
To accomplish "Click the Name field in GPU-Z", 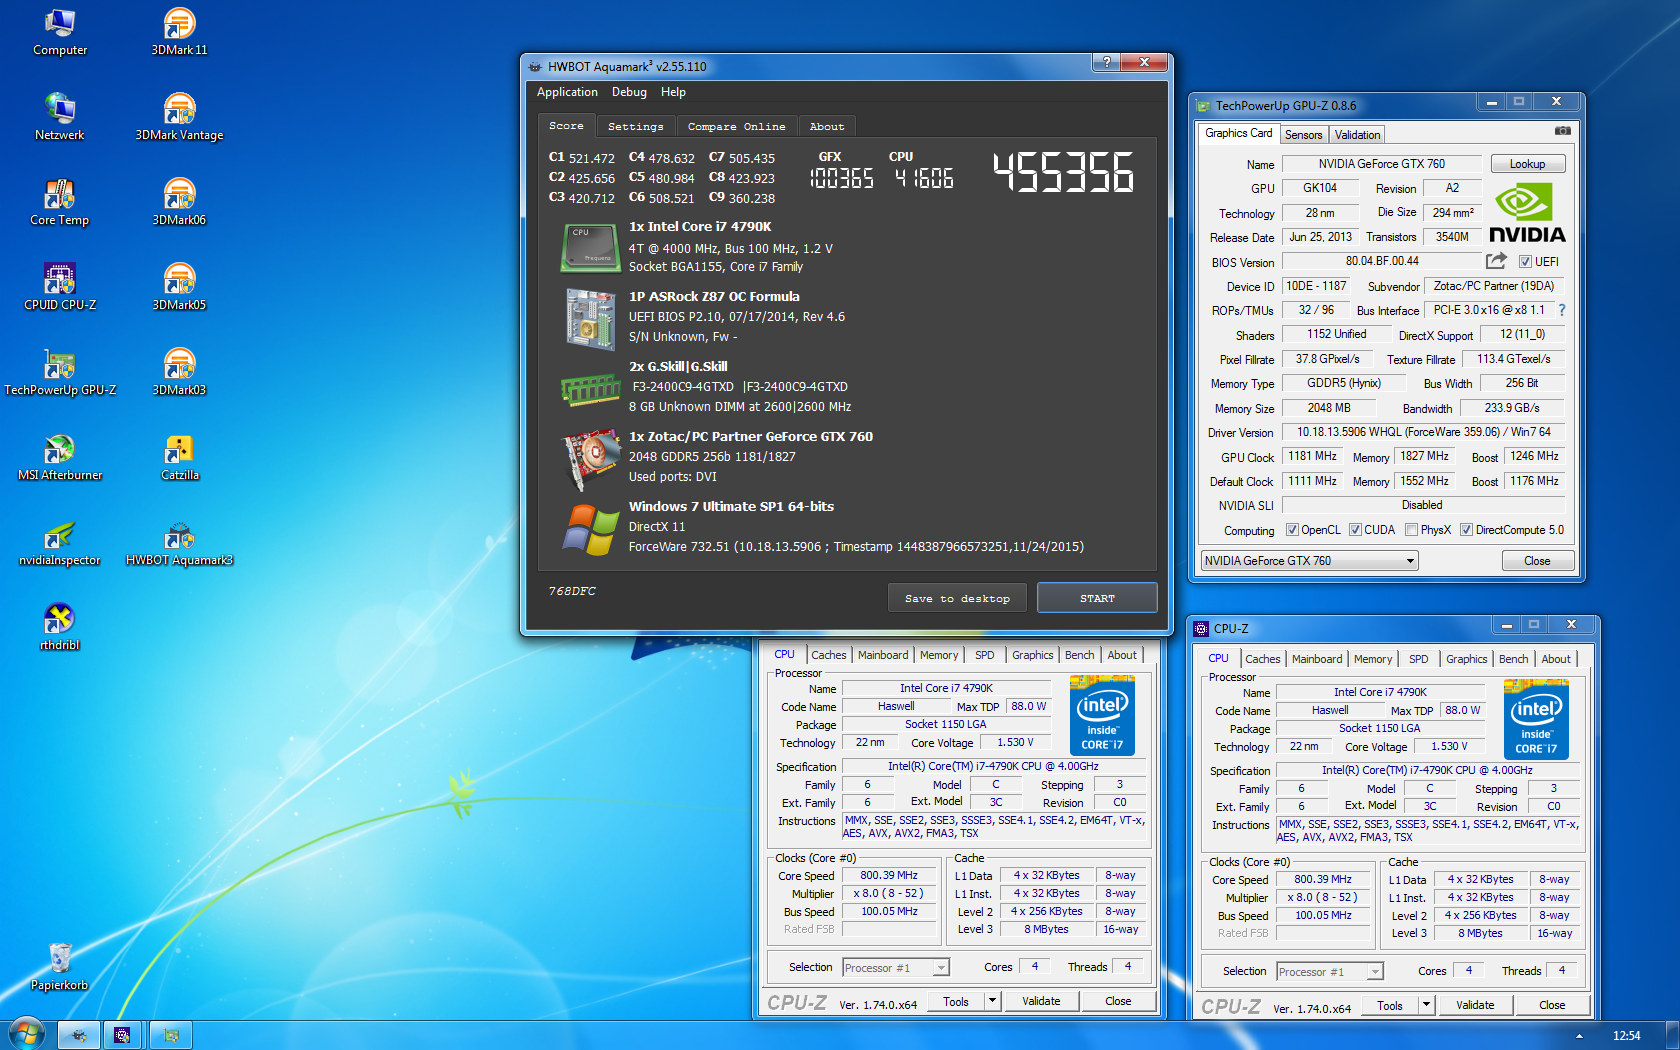I will click(1381, 164).
